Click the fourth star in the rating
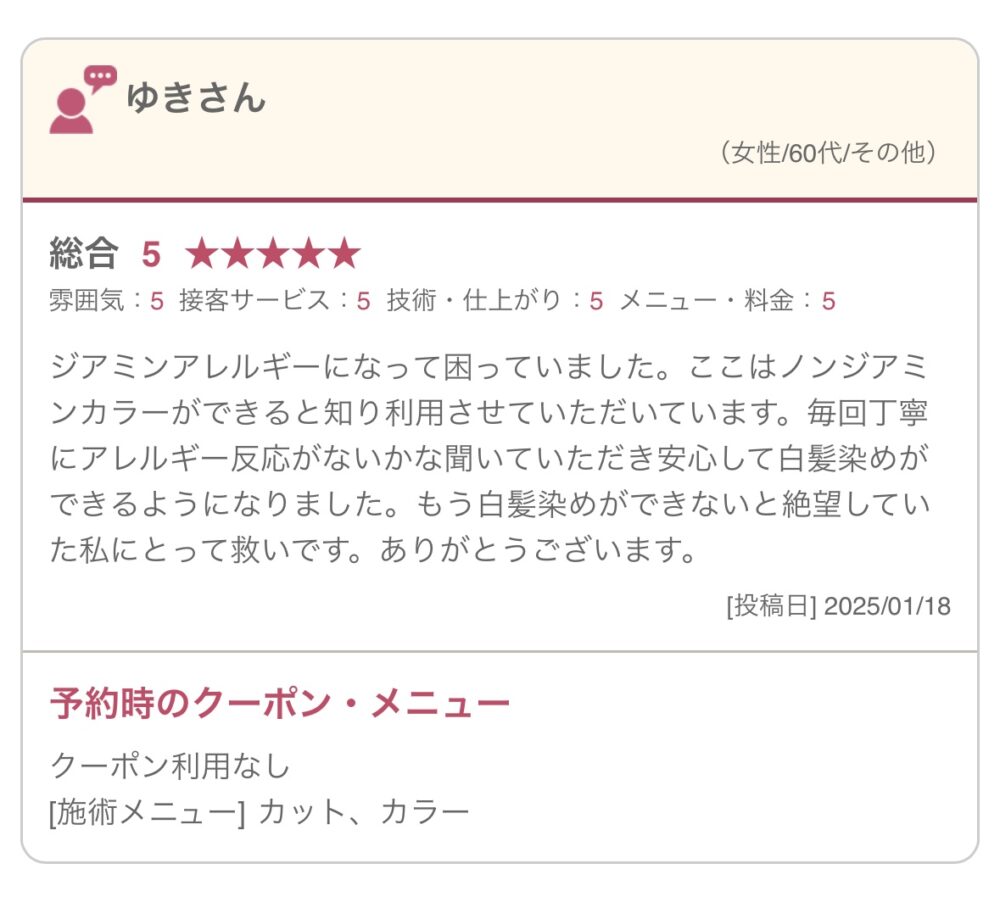 pyautogui.click(x=308, y=255)
